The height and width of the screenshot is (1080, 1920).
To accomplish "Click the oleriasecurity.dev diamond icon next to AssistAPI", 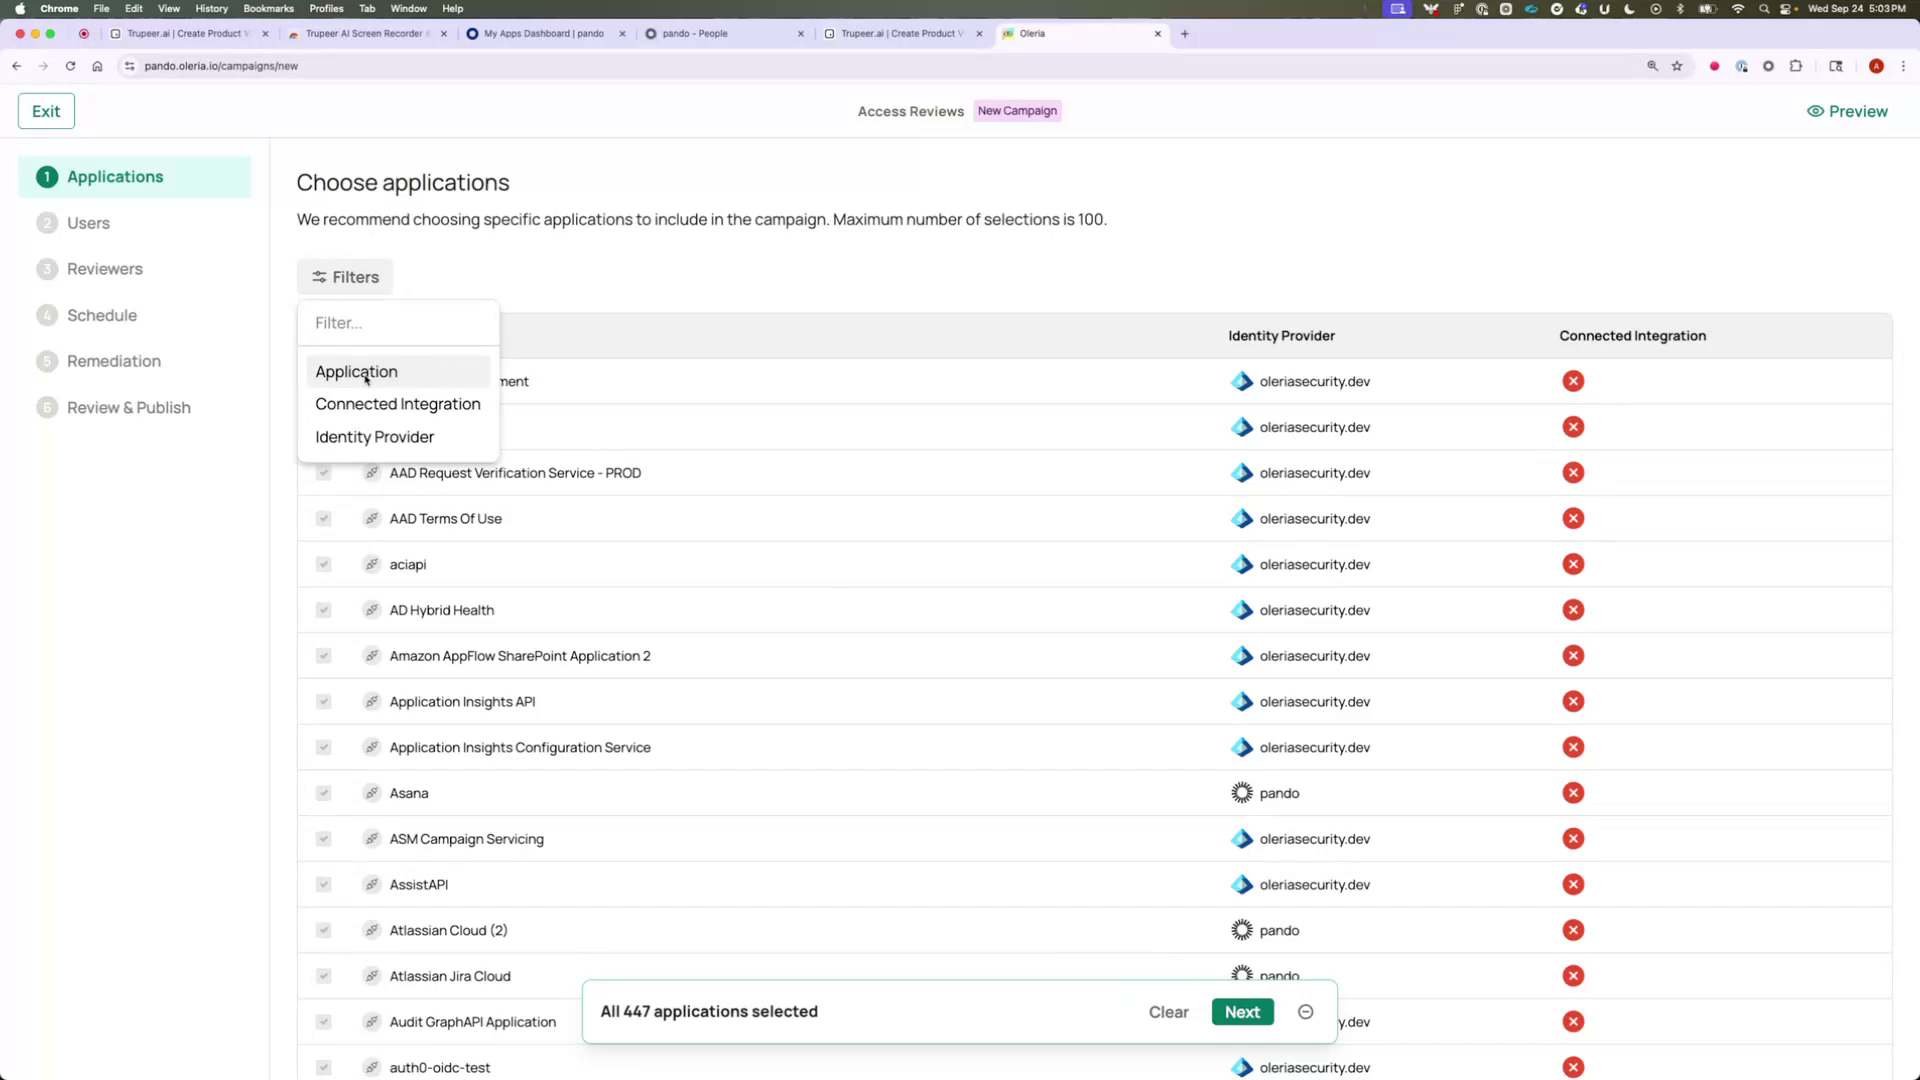I will click(x=1241, y=884).
